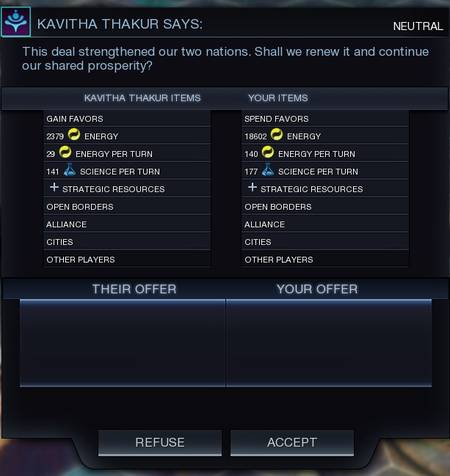Image resolution: width=450 pixels, height=476 pixels.
Task: Click Kavitha Thakur's faction emblem icon
Action: 16,22
